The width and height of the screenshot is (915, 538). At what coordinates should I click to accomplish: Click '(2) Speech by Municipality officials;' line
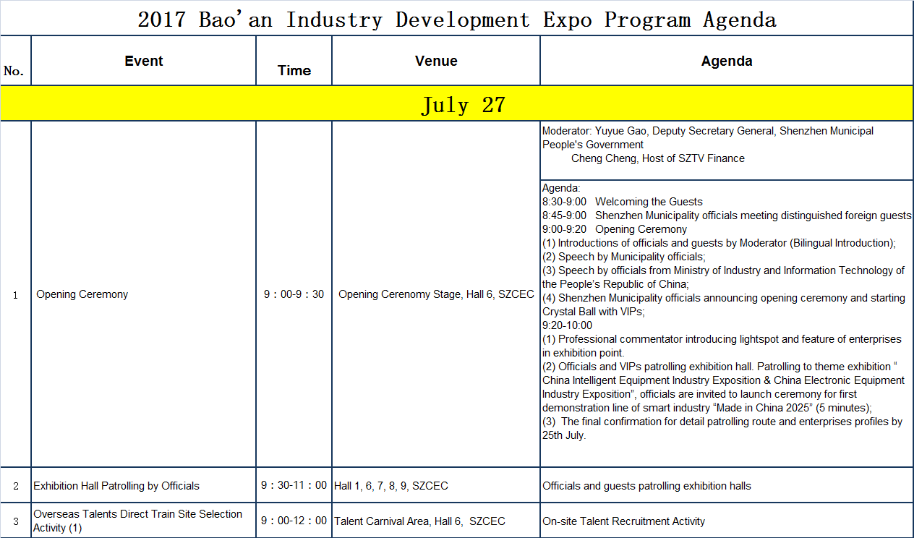pyautogui.click(x=624, y=257)
